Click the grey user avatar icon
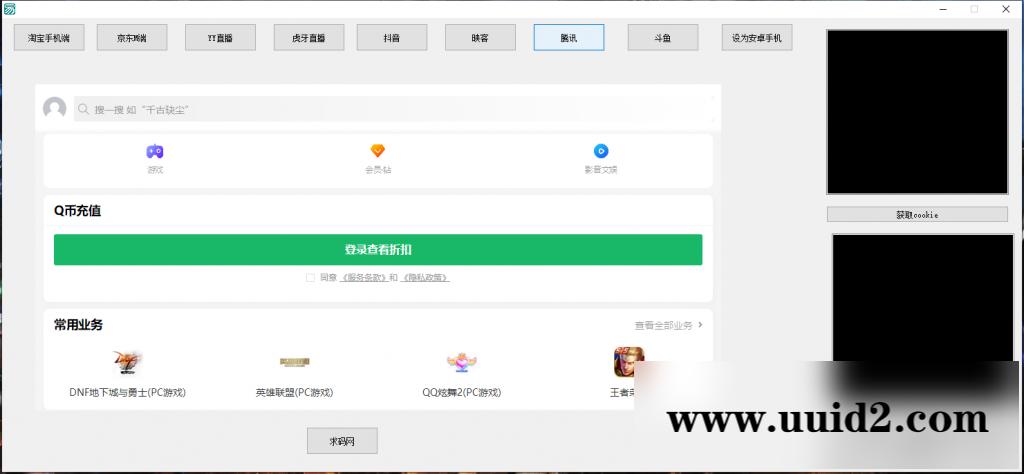1024x474 pixels. coord(55,108)
